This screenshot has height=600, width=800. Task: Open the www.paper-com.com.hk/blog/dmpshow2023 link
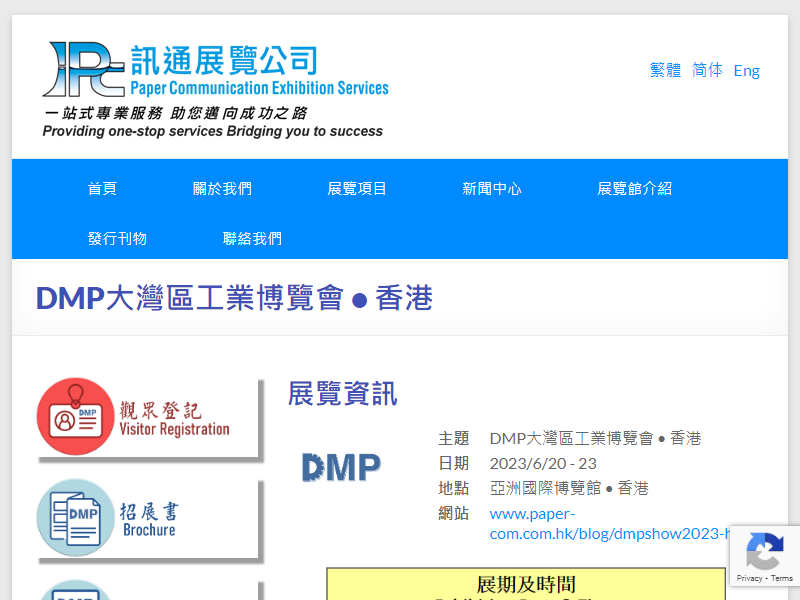tap(610, 523)
